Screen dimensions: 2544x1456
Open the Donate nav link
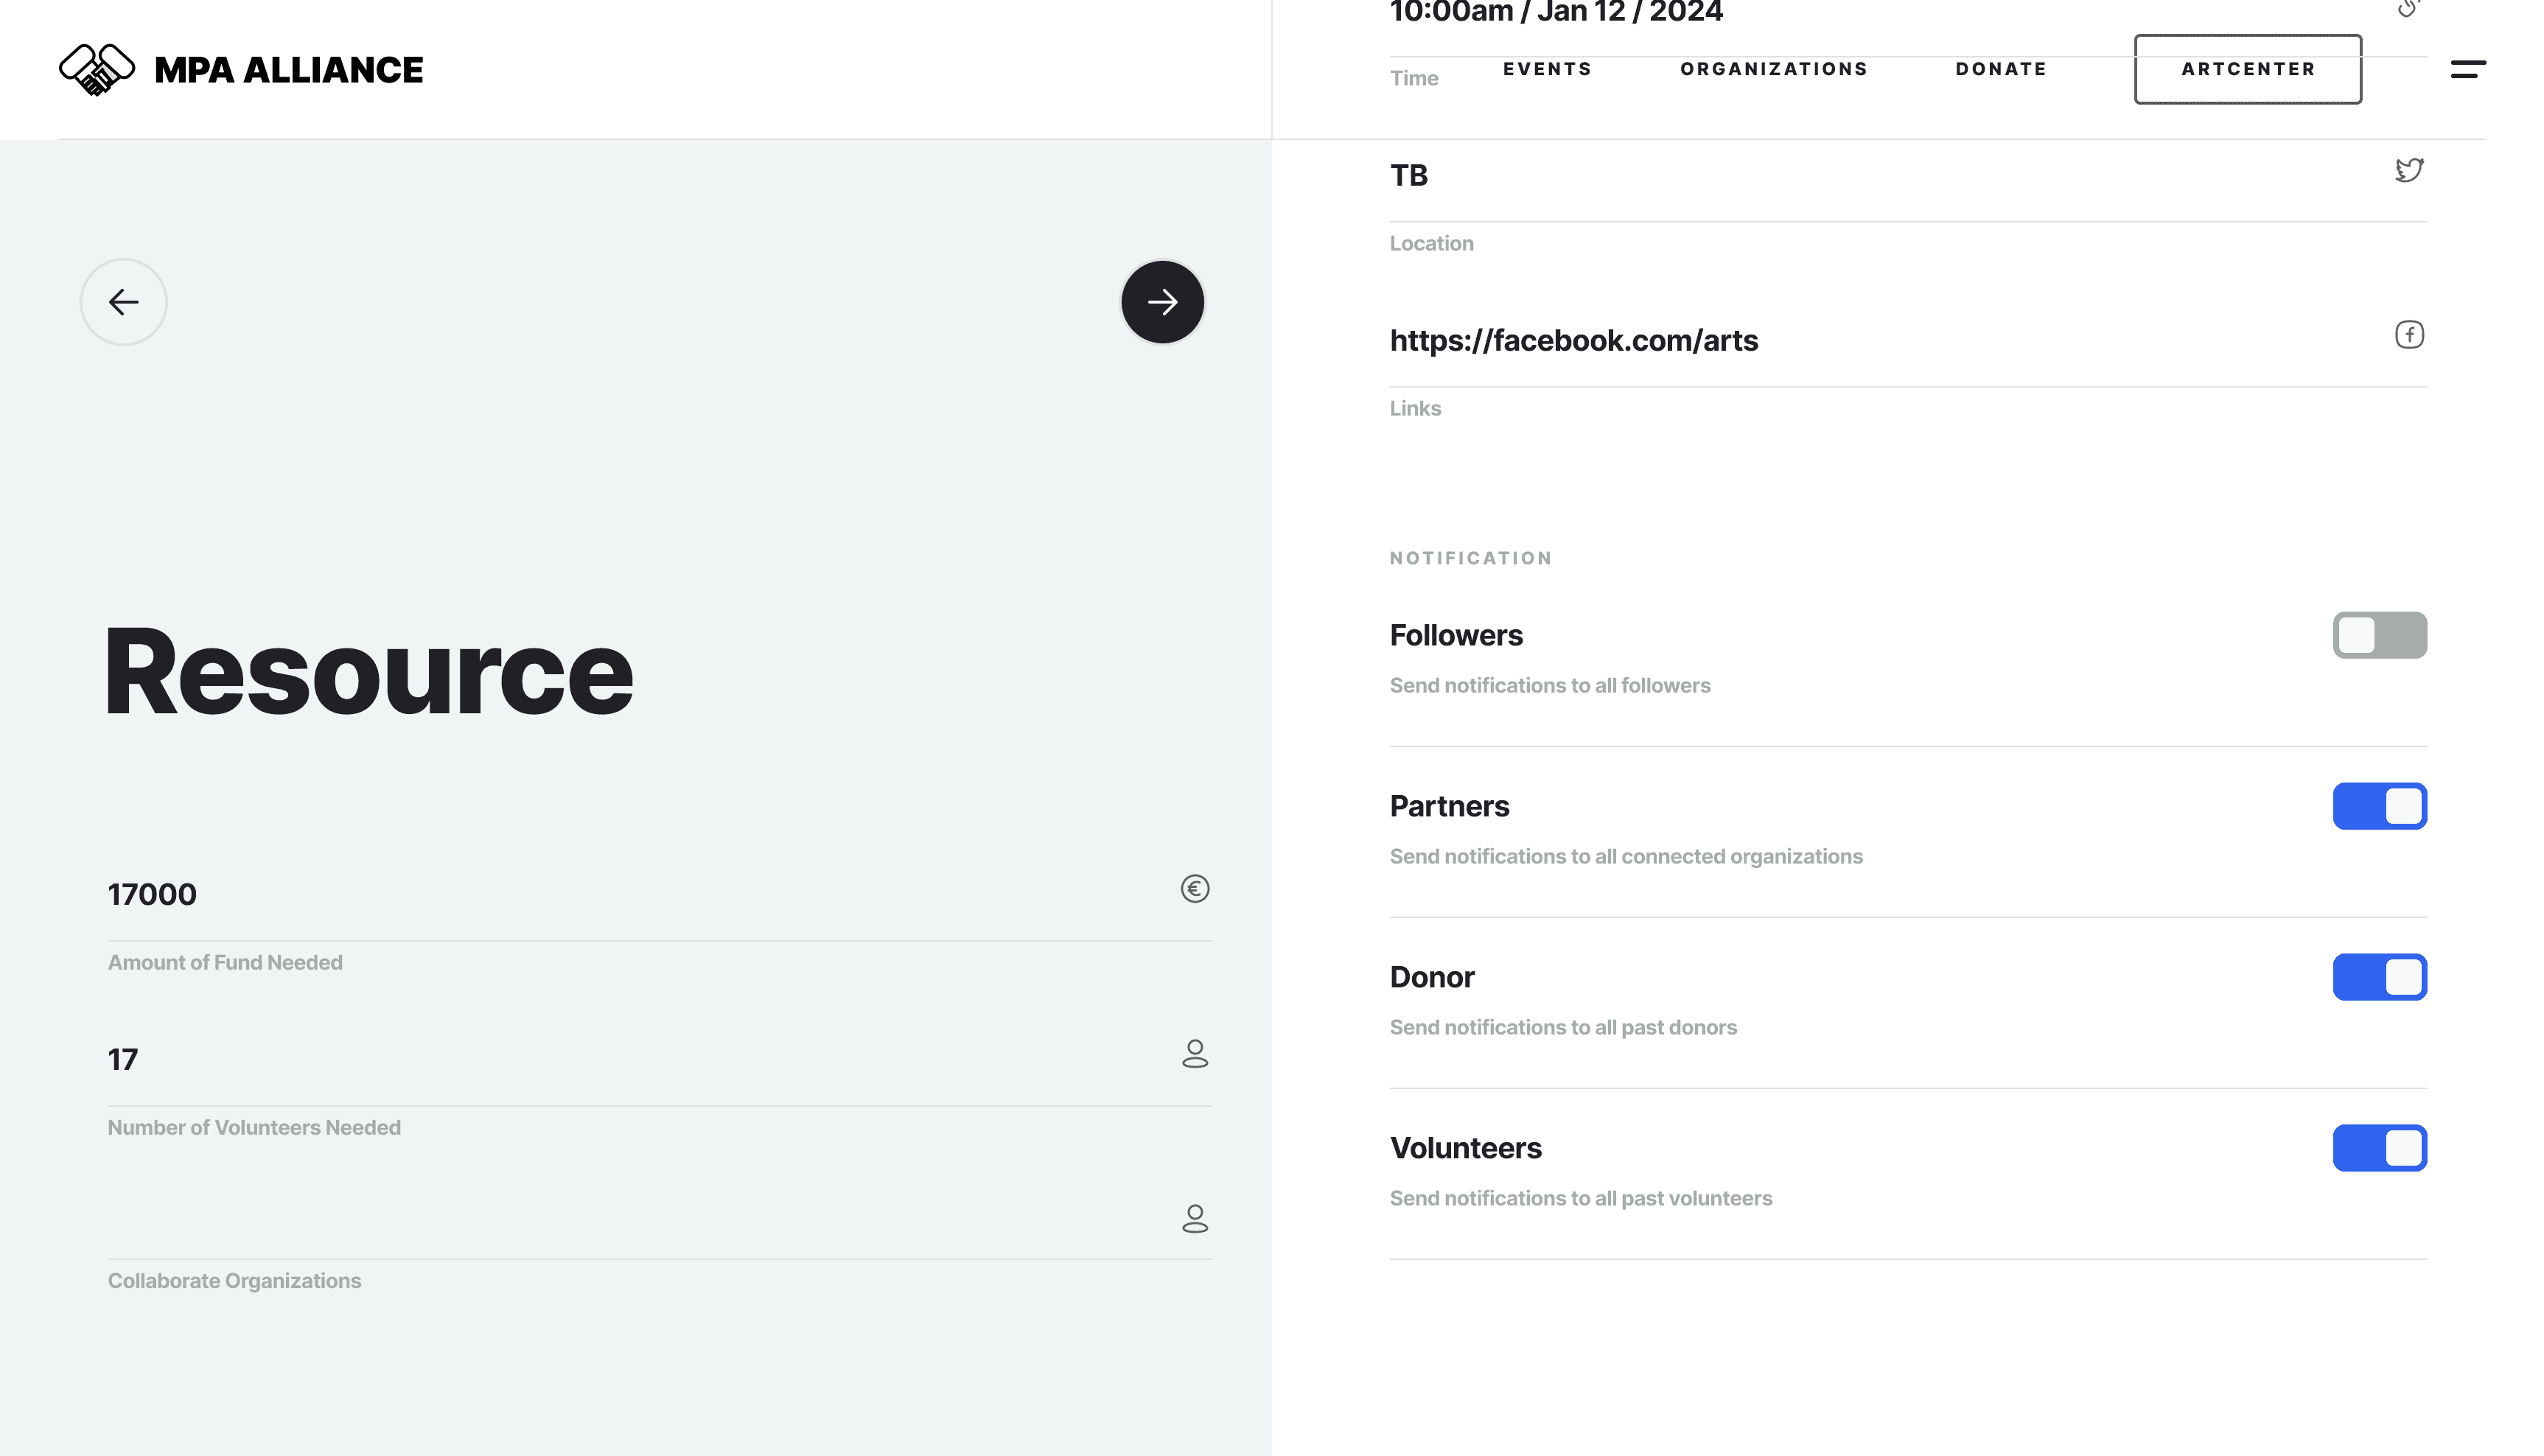click(2001, 69)
